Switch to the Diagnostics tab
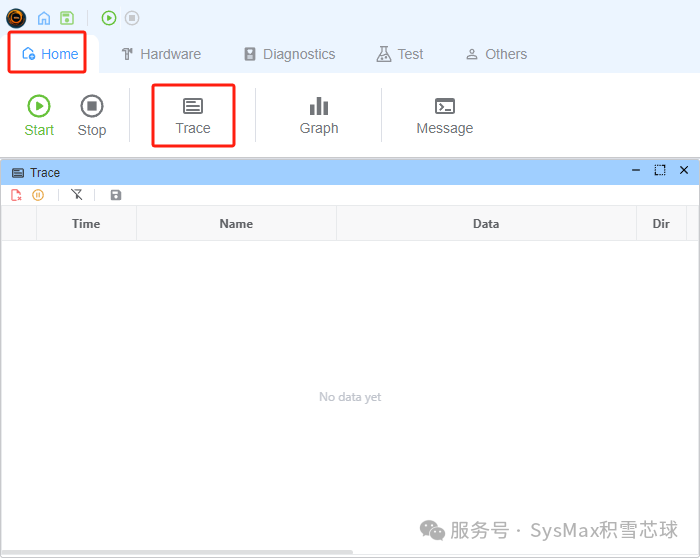 click(289, 54)
